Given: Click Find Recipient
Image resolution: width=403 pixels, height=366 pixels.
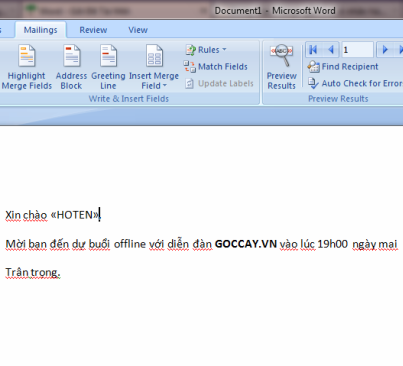Looking at the screenshot, I should pos(343,67).
